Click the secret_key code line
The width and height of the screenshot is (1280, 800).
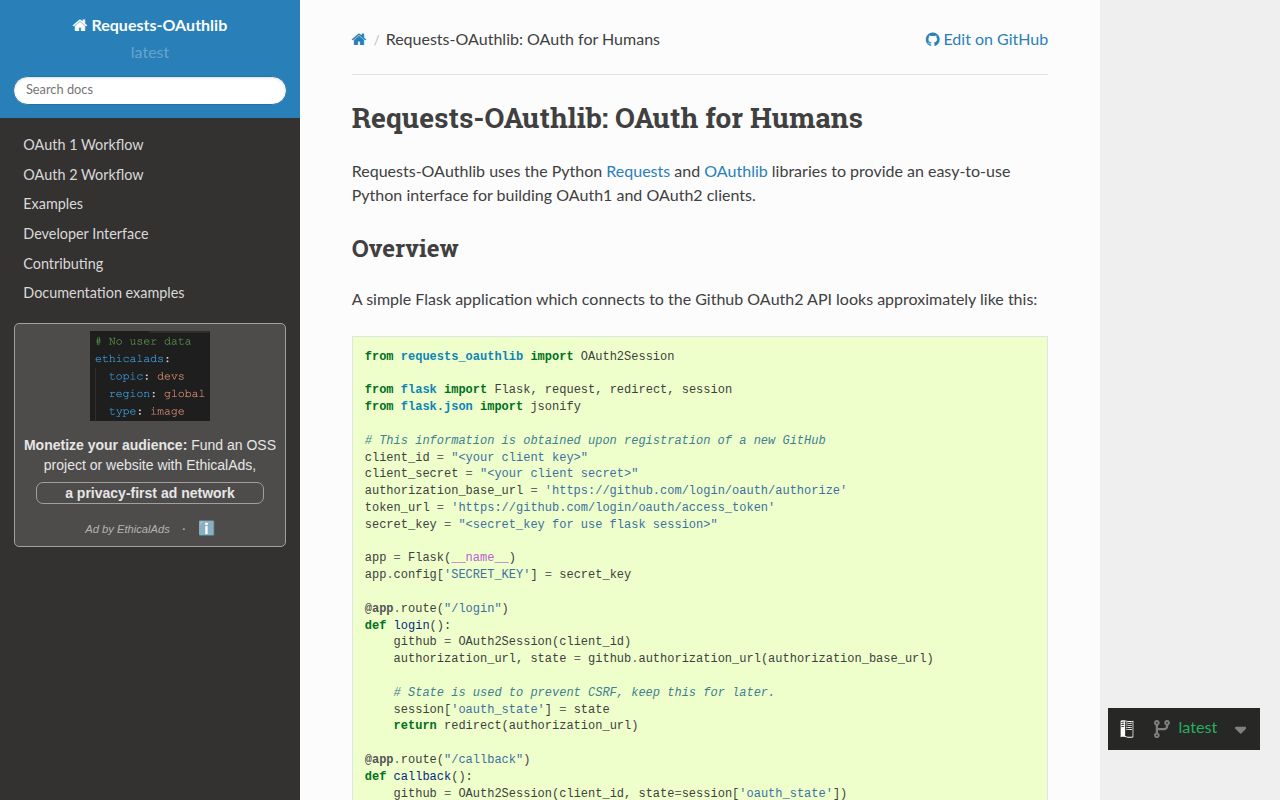coord(541,524)
